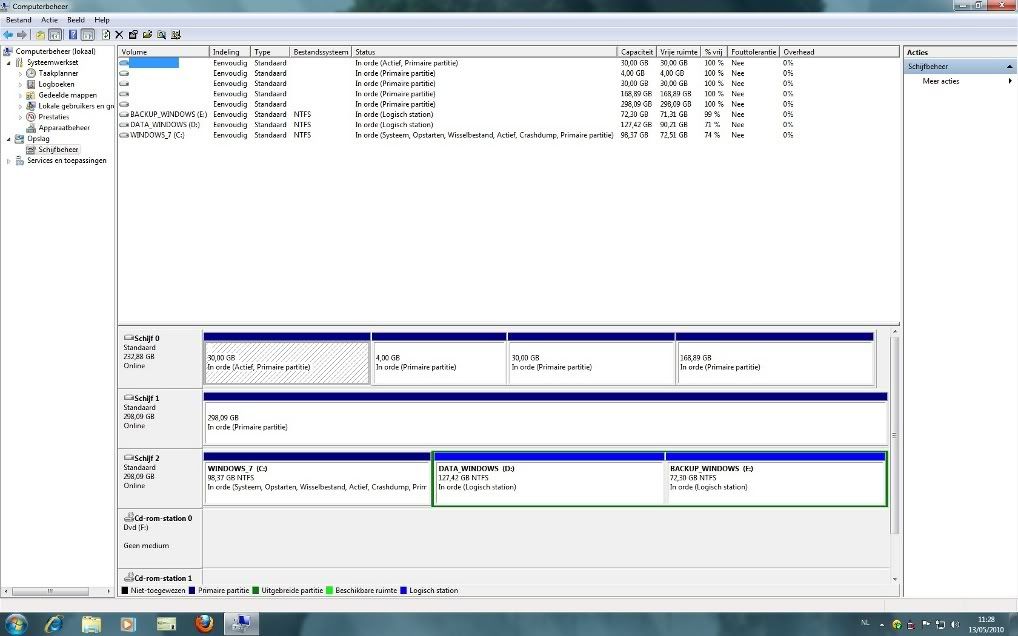Click the Forward arrow in the toolbar
Screen dimensions: 1018x636
(22, 35)
